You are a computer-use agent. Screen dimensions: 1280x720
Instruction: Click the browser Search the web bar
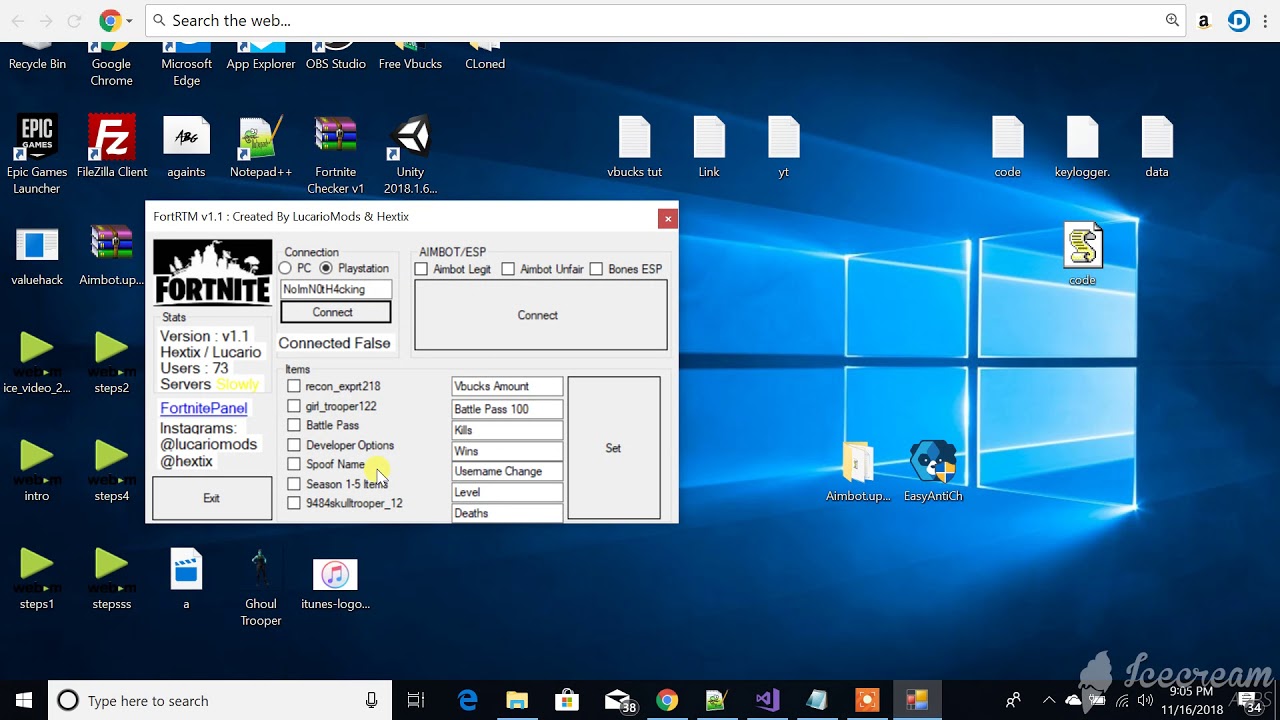click(665, 20)
